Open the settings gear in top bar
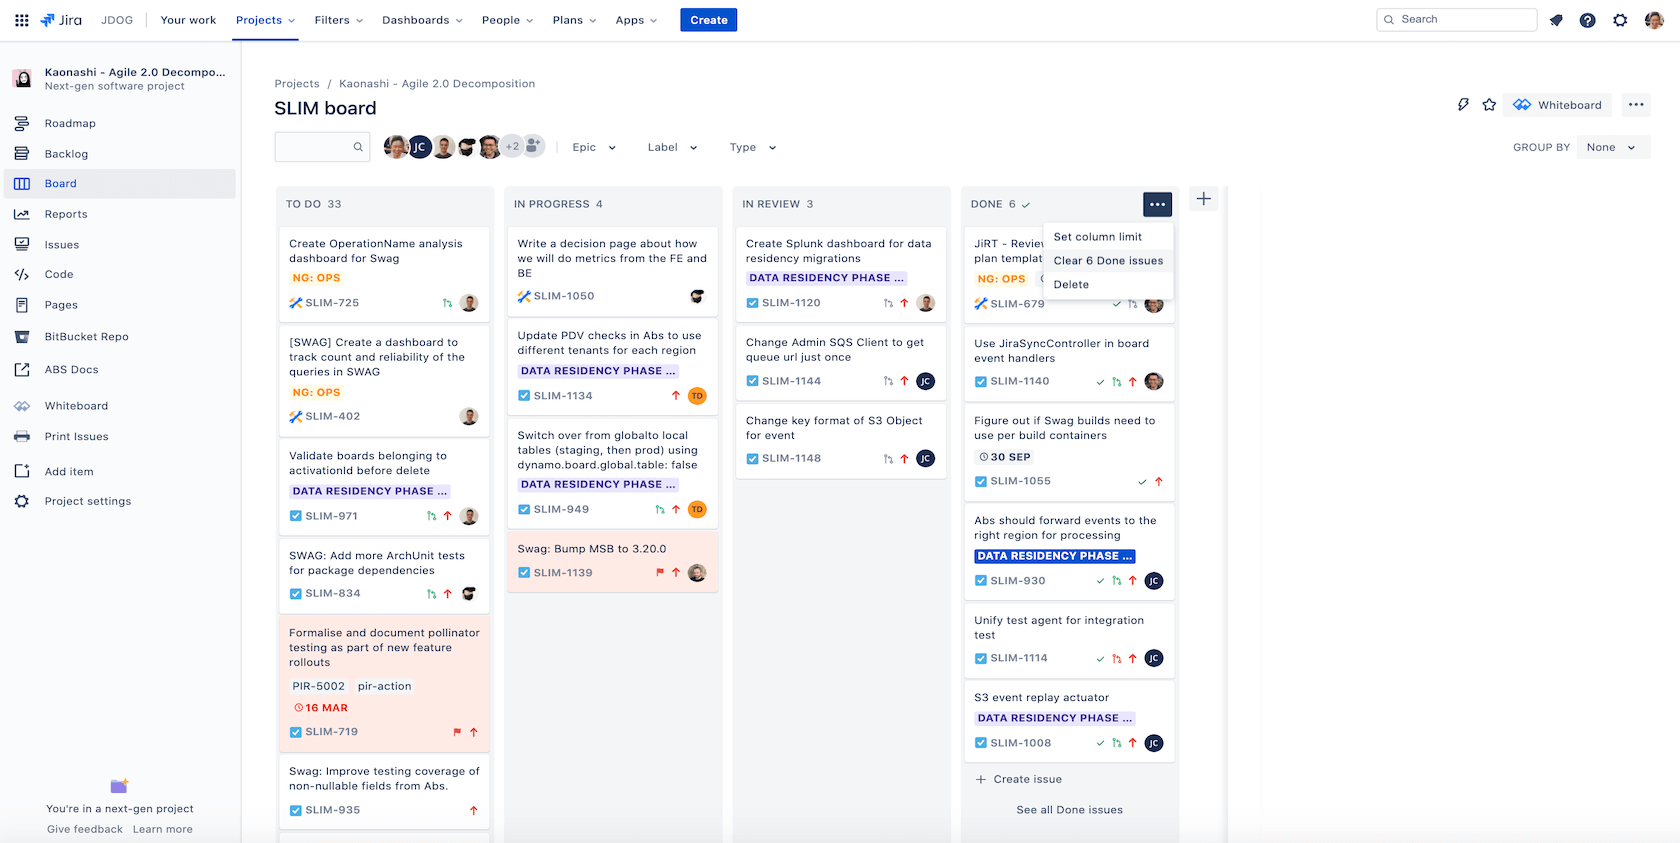The image size is (1680, 843). coord(1620,20)
